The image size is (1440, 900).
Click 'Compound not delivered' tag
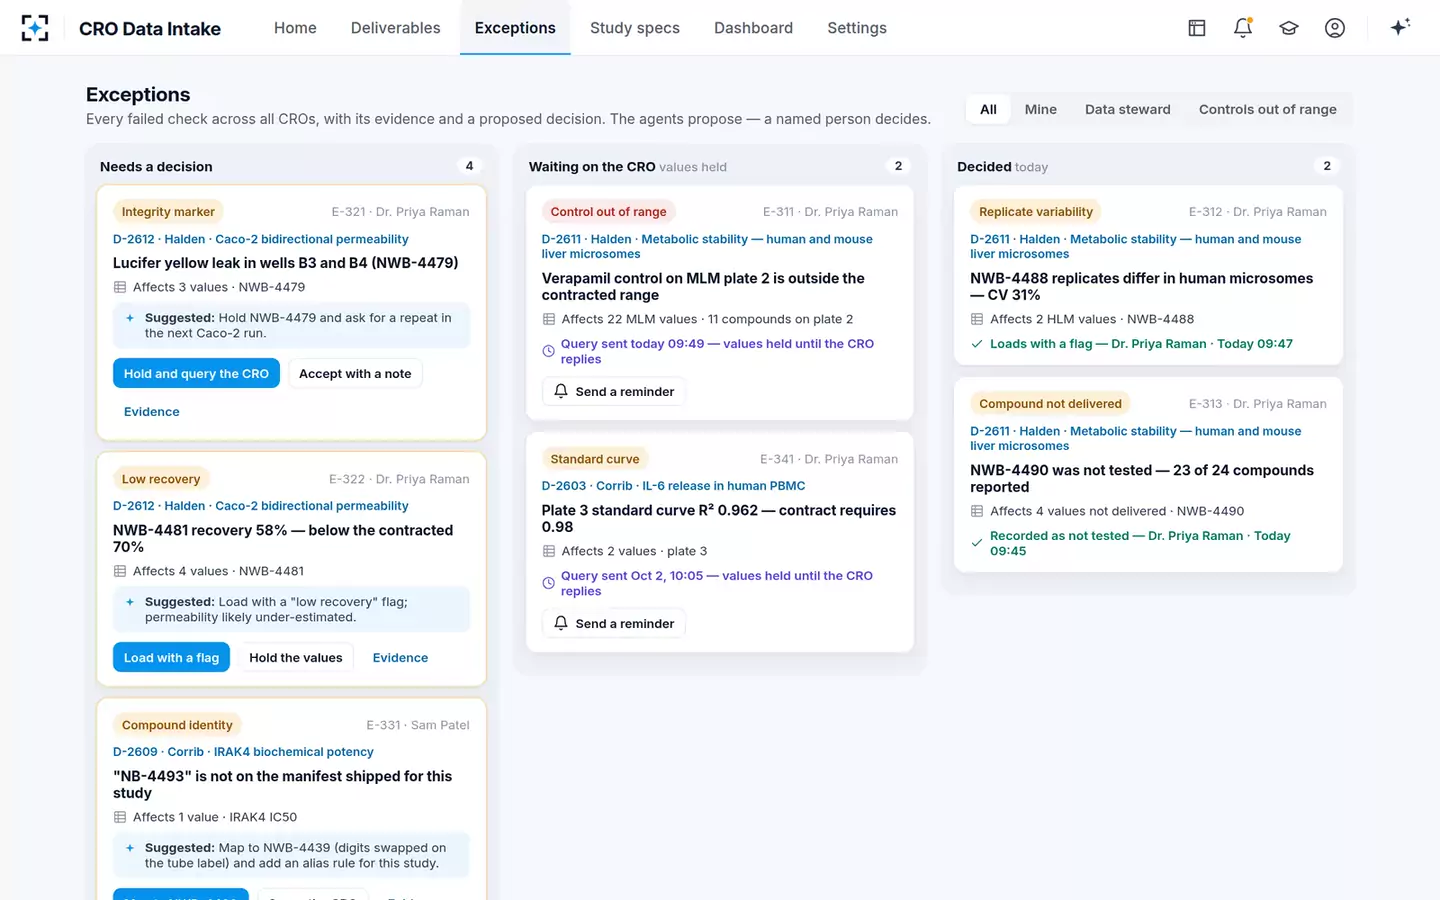click(x=1050, y=403)
